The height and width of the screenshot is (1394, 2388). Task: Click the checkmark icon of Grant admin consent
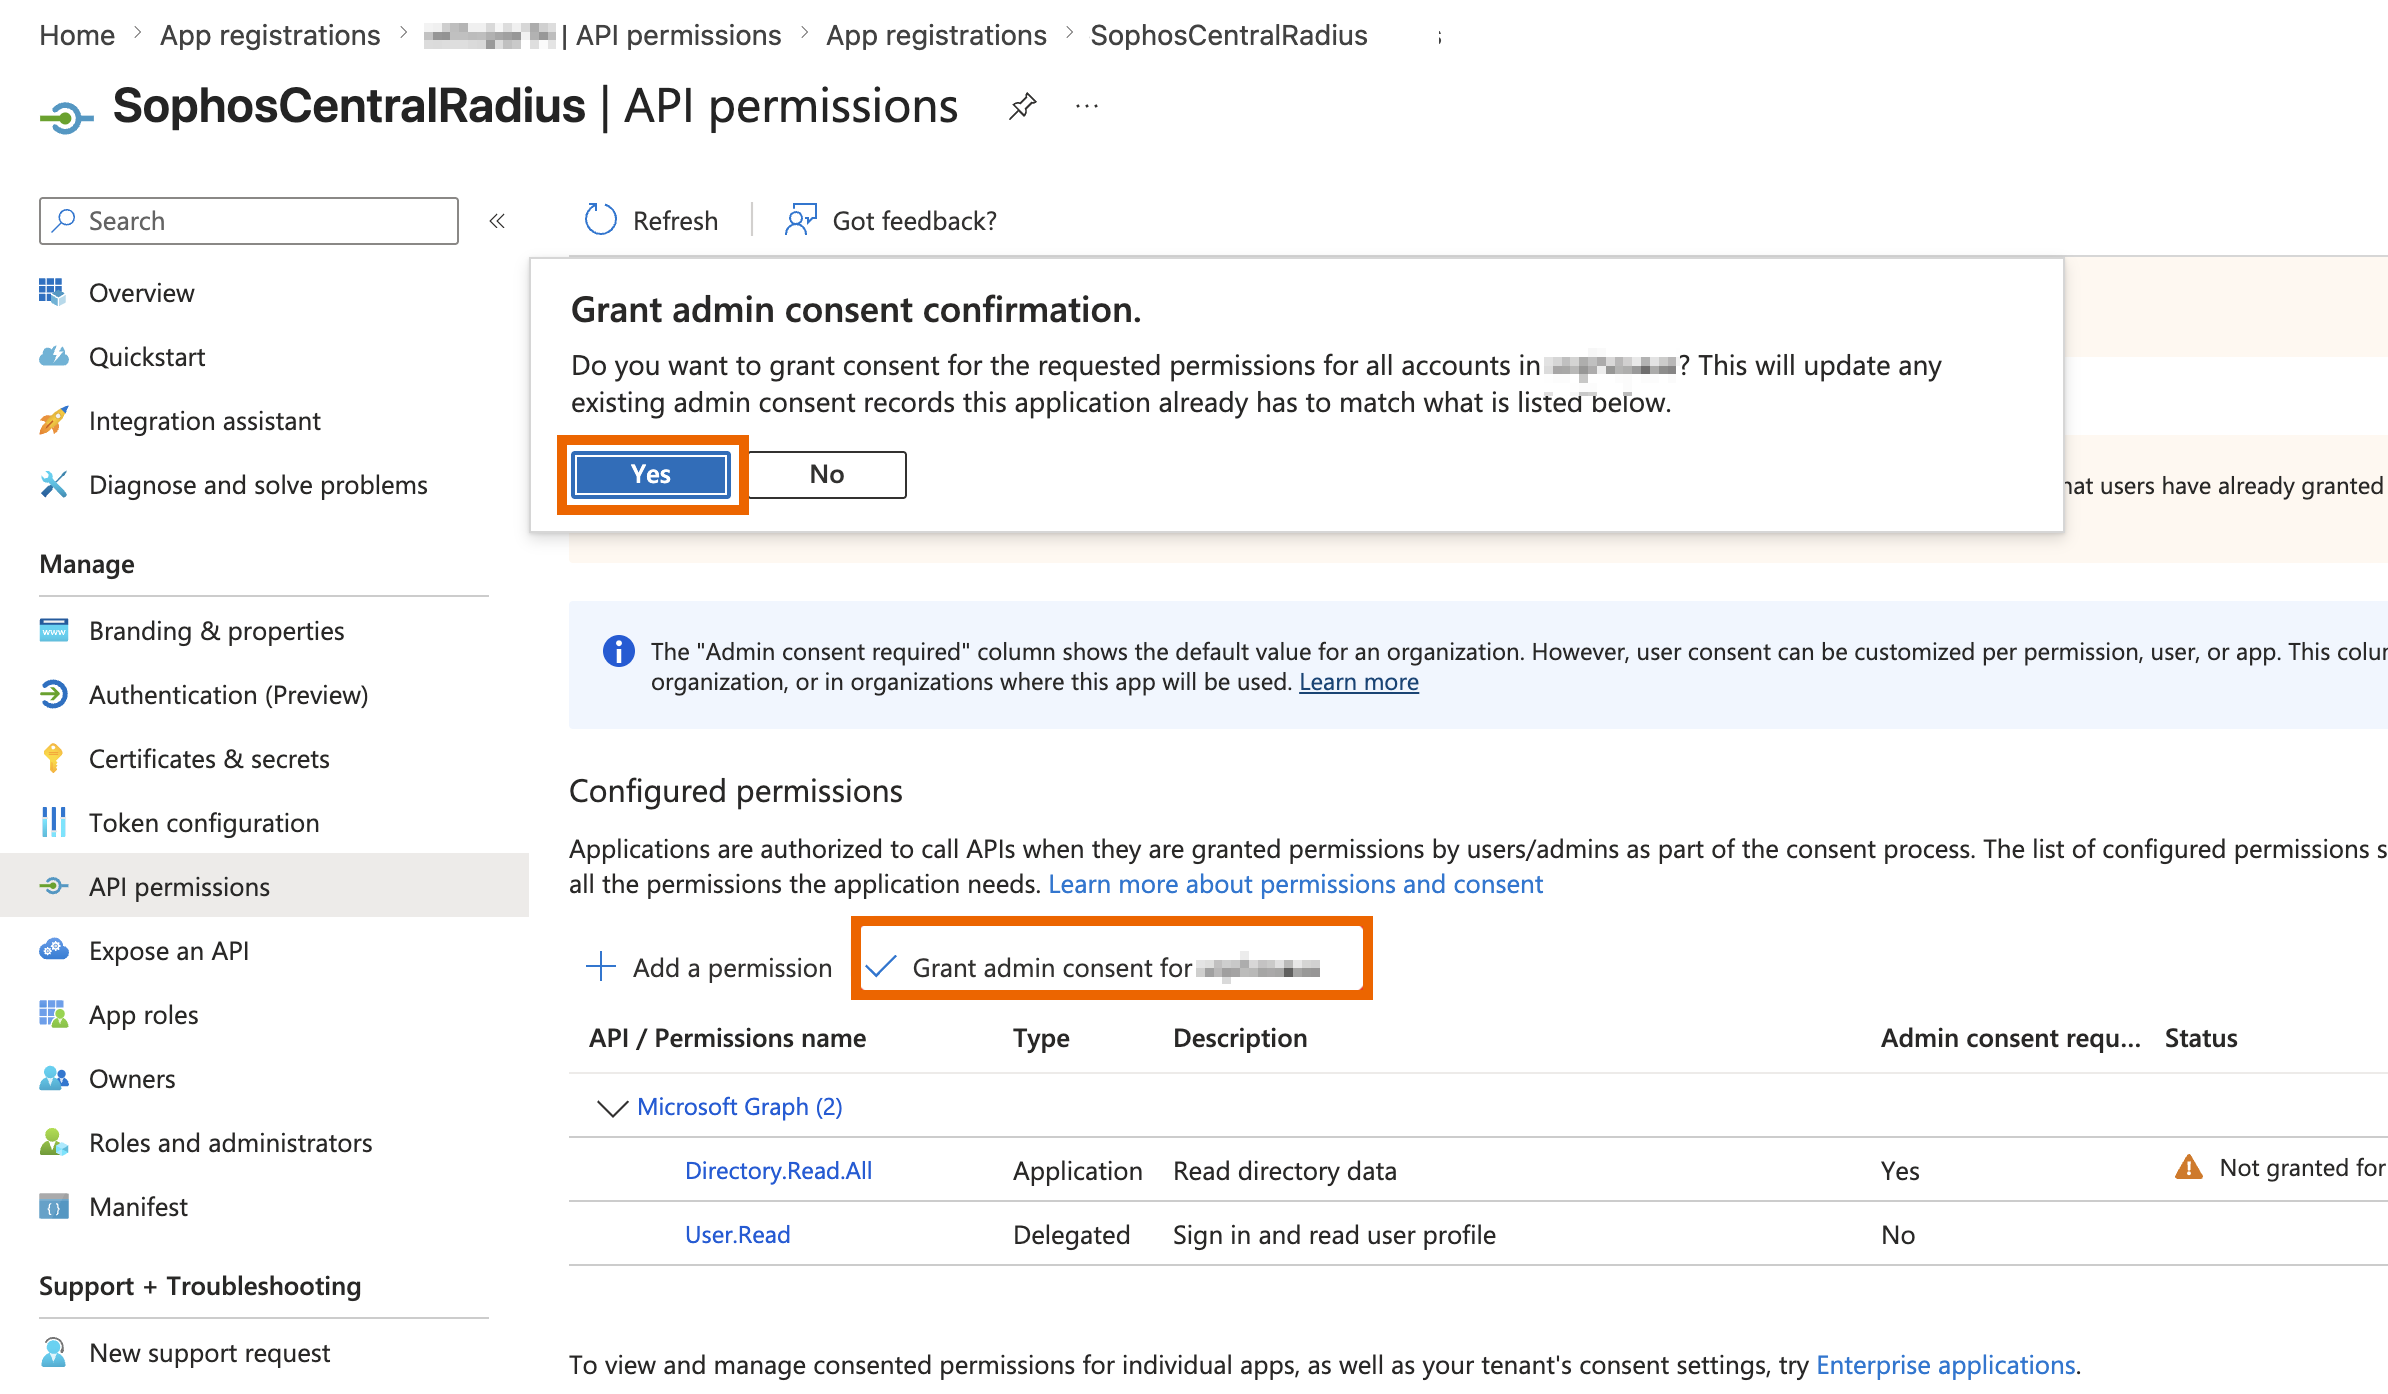pos(880,966)
